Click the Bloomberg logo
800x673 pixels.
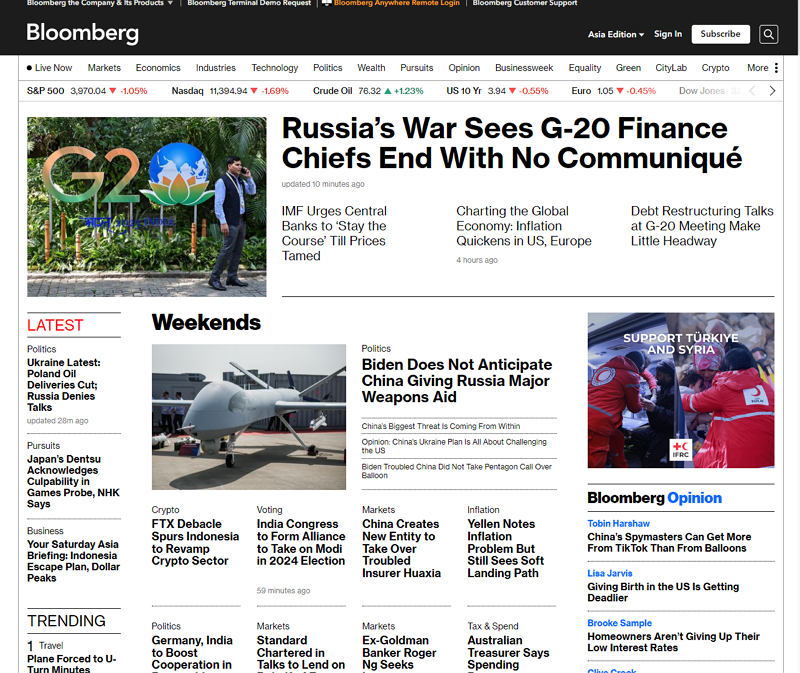[x=82, y=33]
